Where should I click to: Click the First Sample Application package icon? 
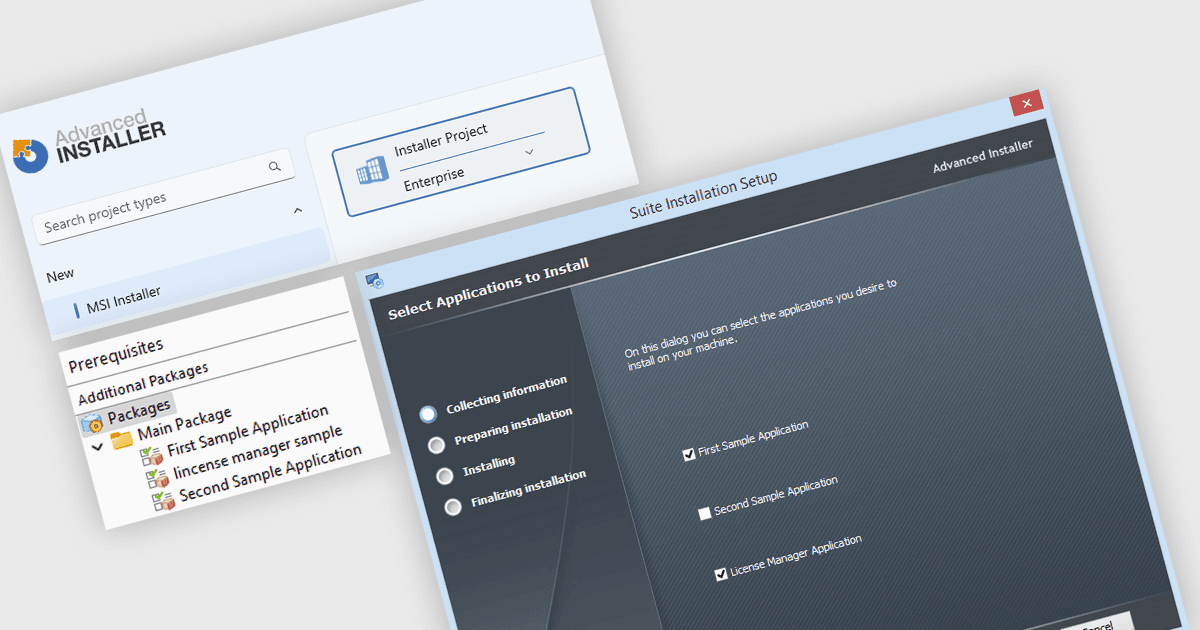152,456
